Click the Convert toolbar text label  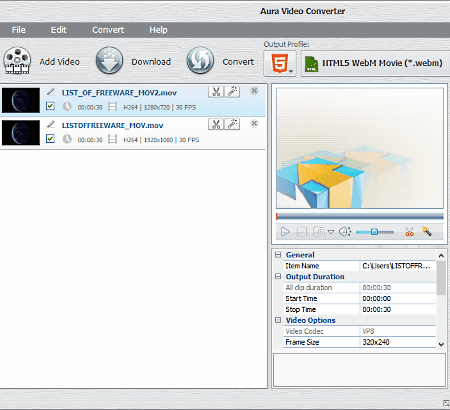tap(238, 62)
